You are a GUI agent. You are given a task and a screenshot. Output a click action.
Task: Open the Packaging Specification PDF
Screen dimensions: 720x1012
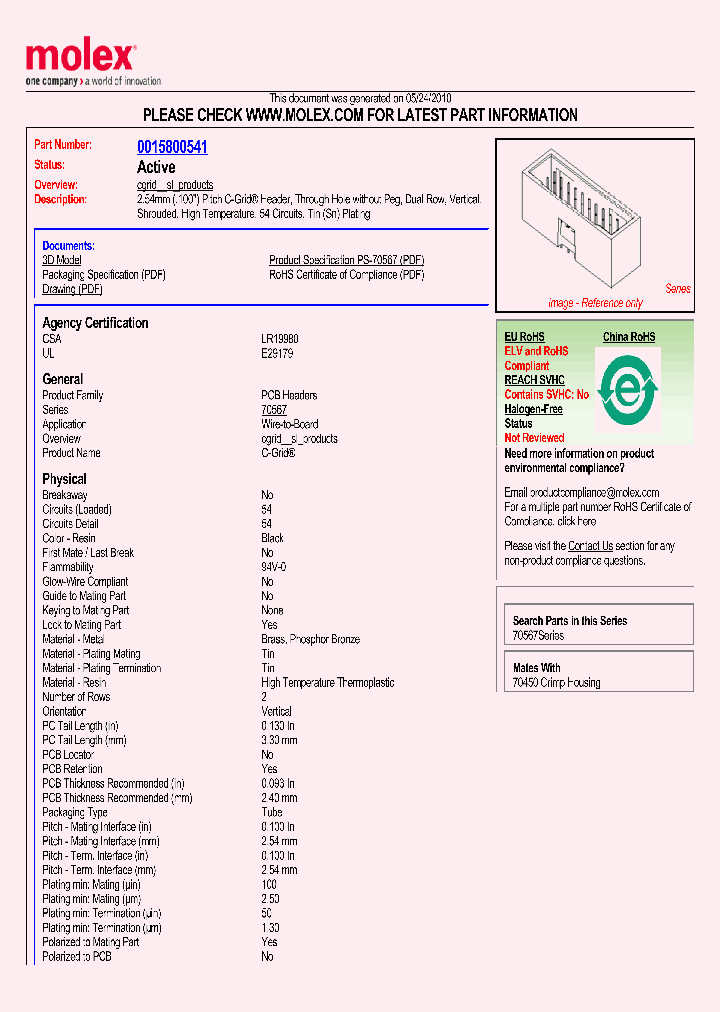[104, 275]
